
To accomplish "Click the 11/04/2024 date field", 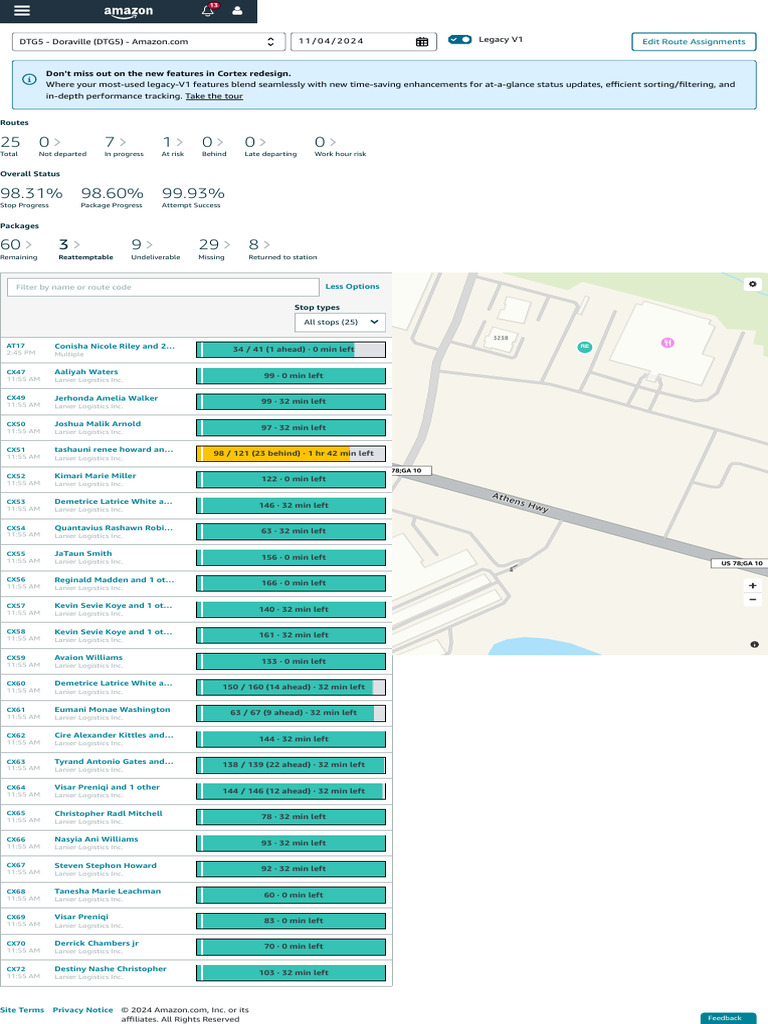I will 363,41.
